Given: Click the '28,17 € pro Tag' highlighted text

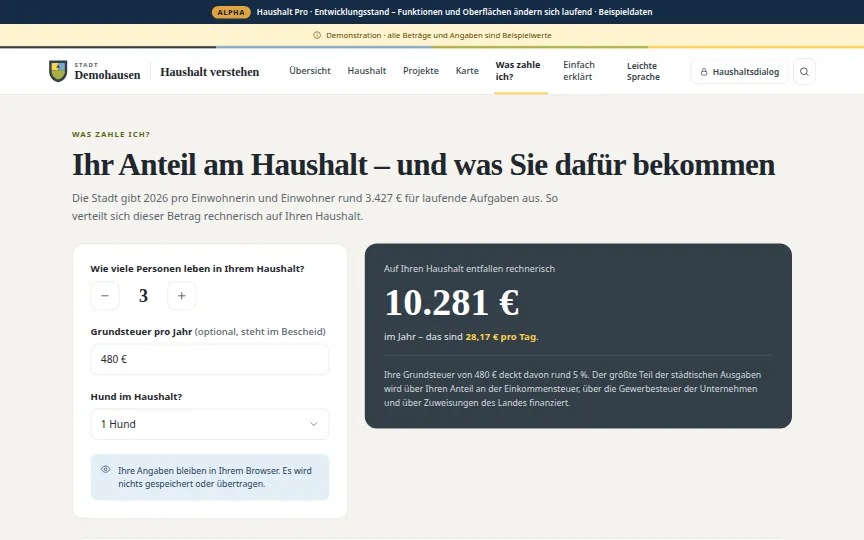Looking at the screenshot, I should (x=501, y=337).
